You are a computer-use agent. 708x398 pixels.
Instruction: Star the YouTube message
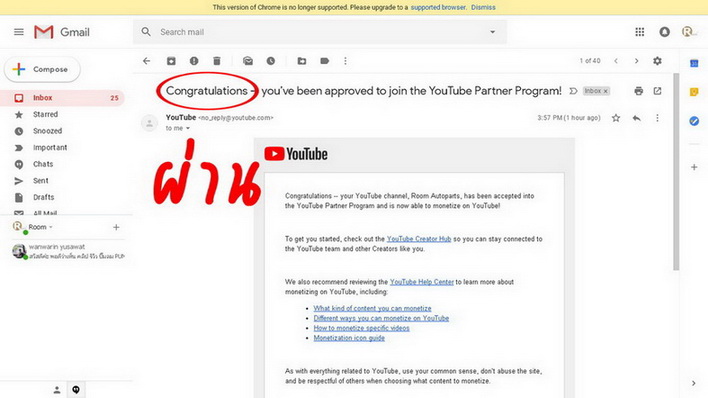tap(616, 118)
